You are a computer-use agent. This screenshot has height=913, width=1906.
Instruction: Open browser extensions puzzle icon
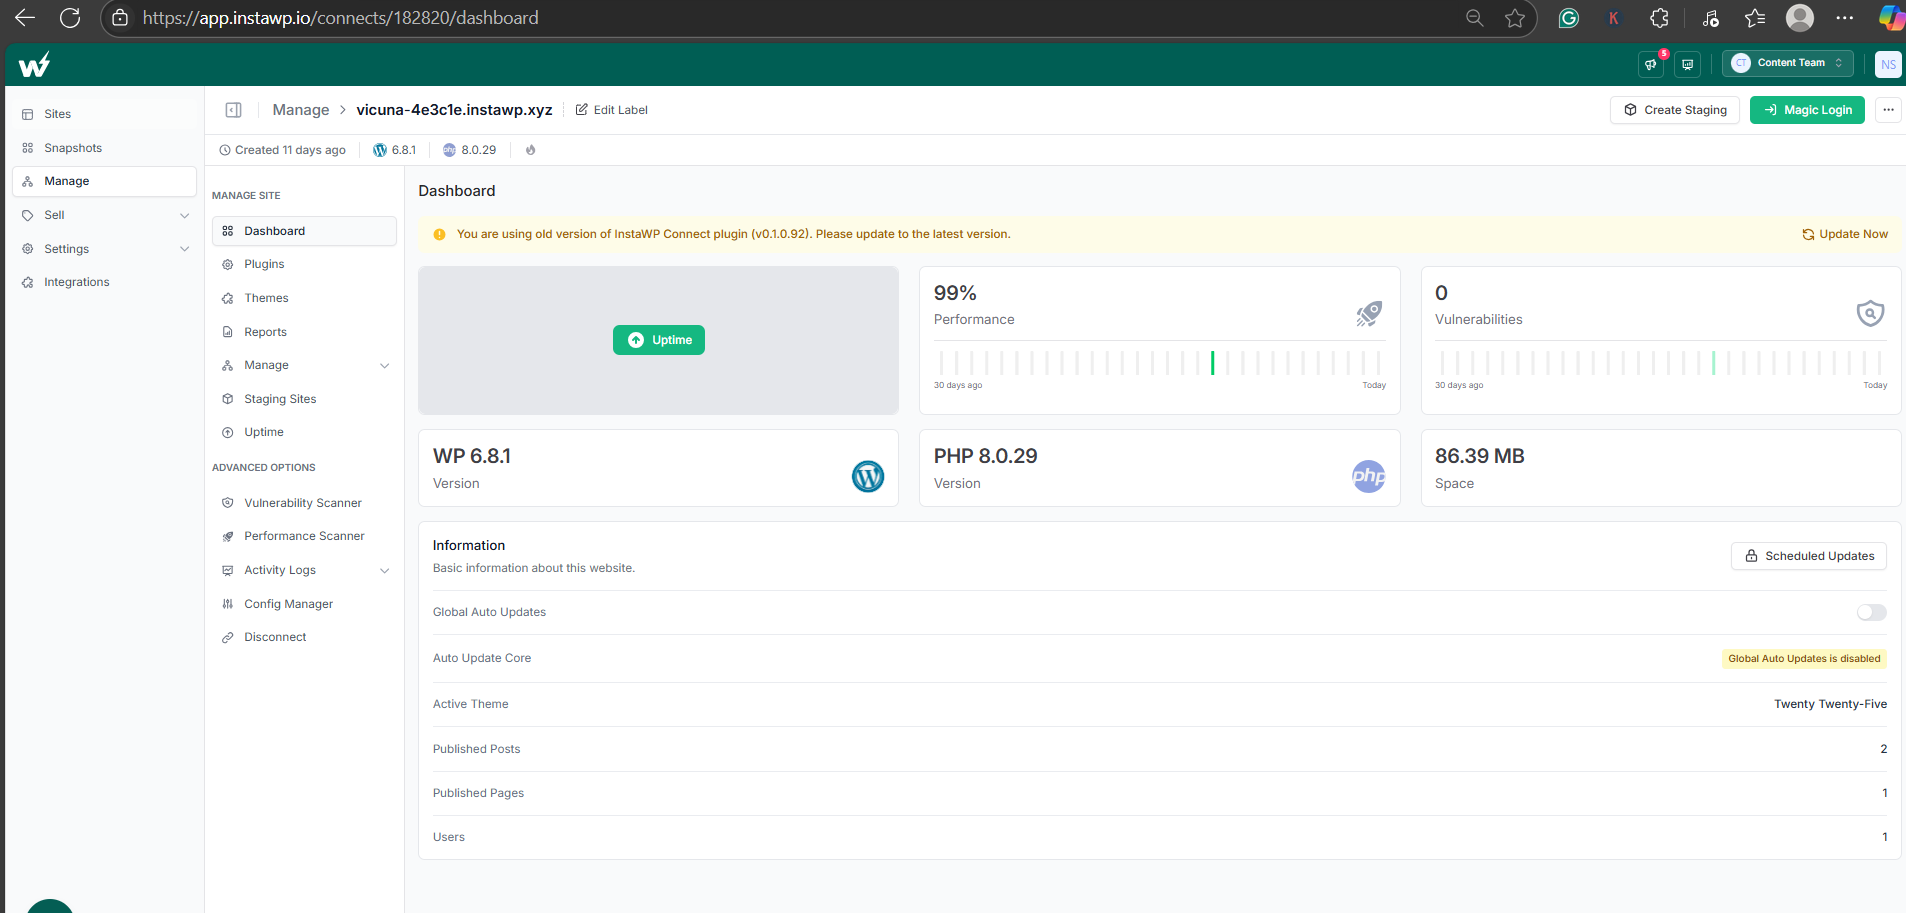[x=1659, y=18]
